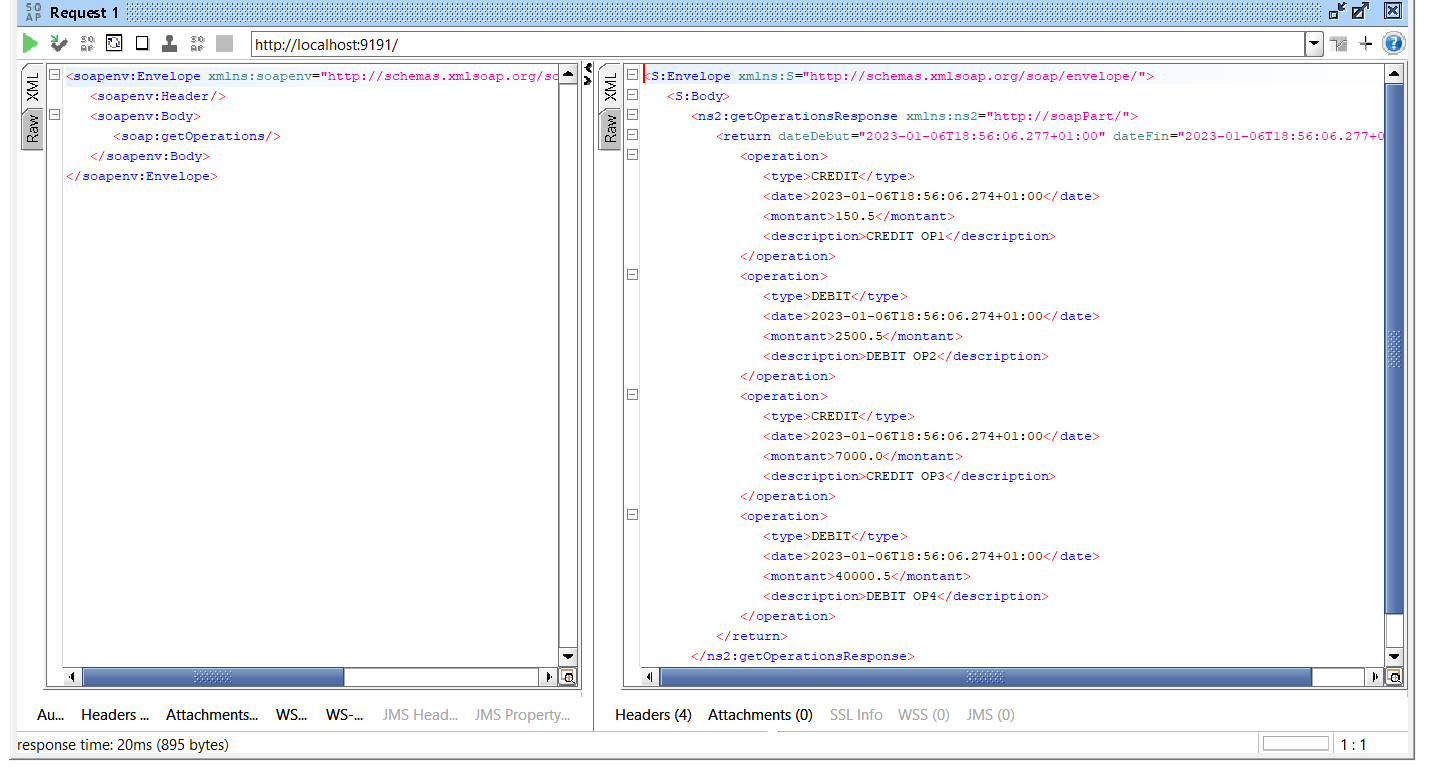Click the response time: 20ms (895 bytes) status
Screen dimensions: 1445x767
123,745
